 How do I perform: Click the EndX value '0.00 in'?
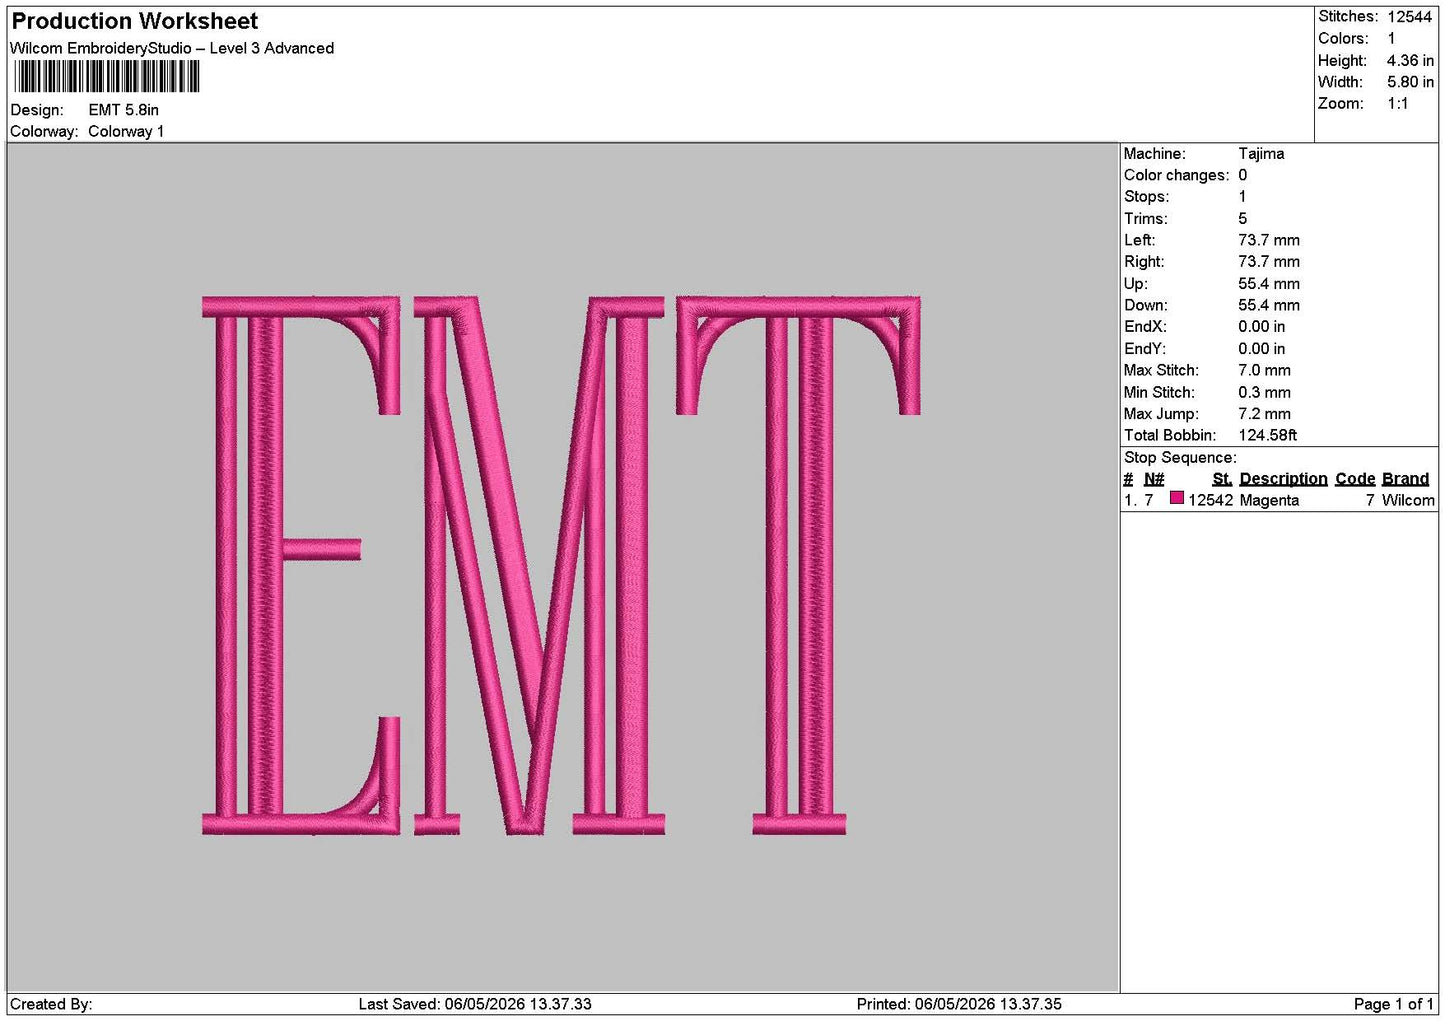point(1261,327)
